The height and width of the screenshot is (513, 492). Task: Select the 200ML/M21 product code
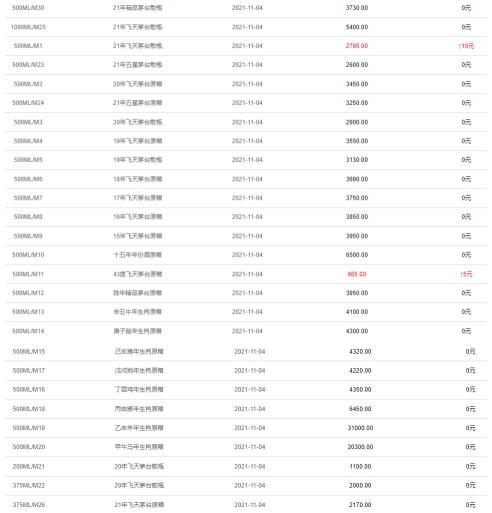(x=29, y=467)
